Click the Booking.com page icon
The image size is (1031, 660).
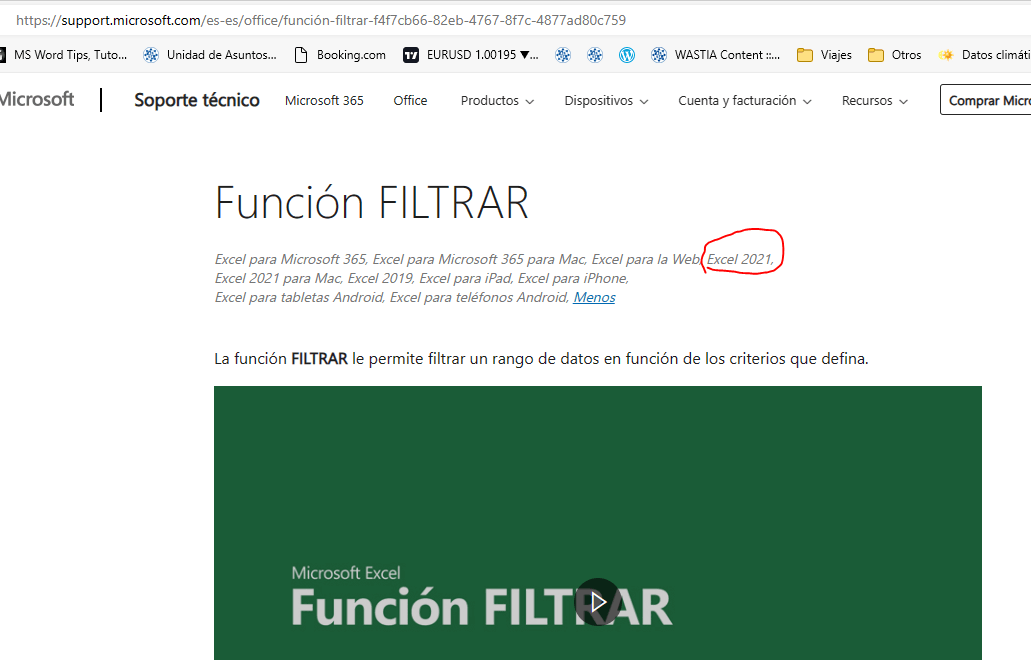click(300, 55)
